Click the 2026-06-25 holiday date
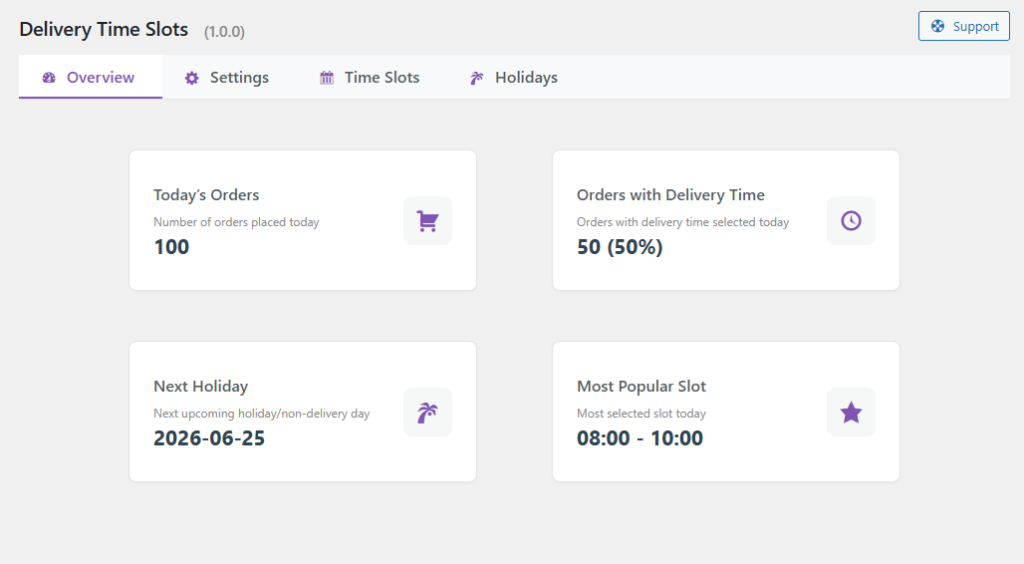 [x=209, y=438]
